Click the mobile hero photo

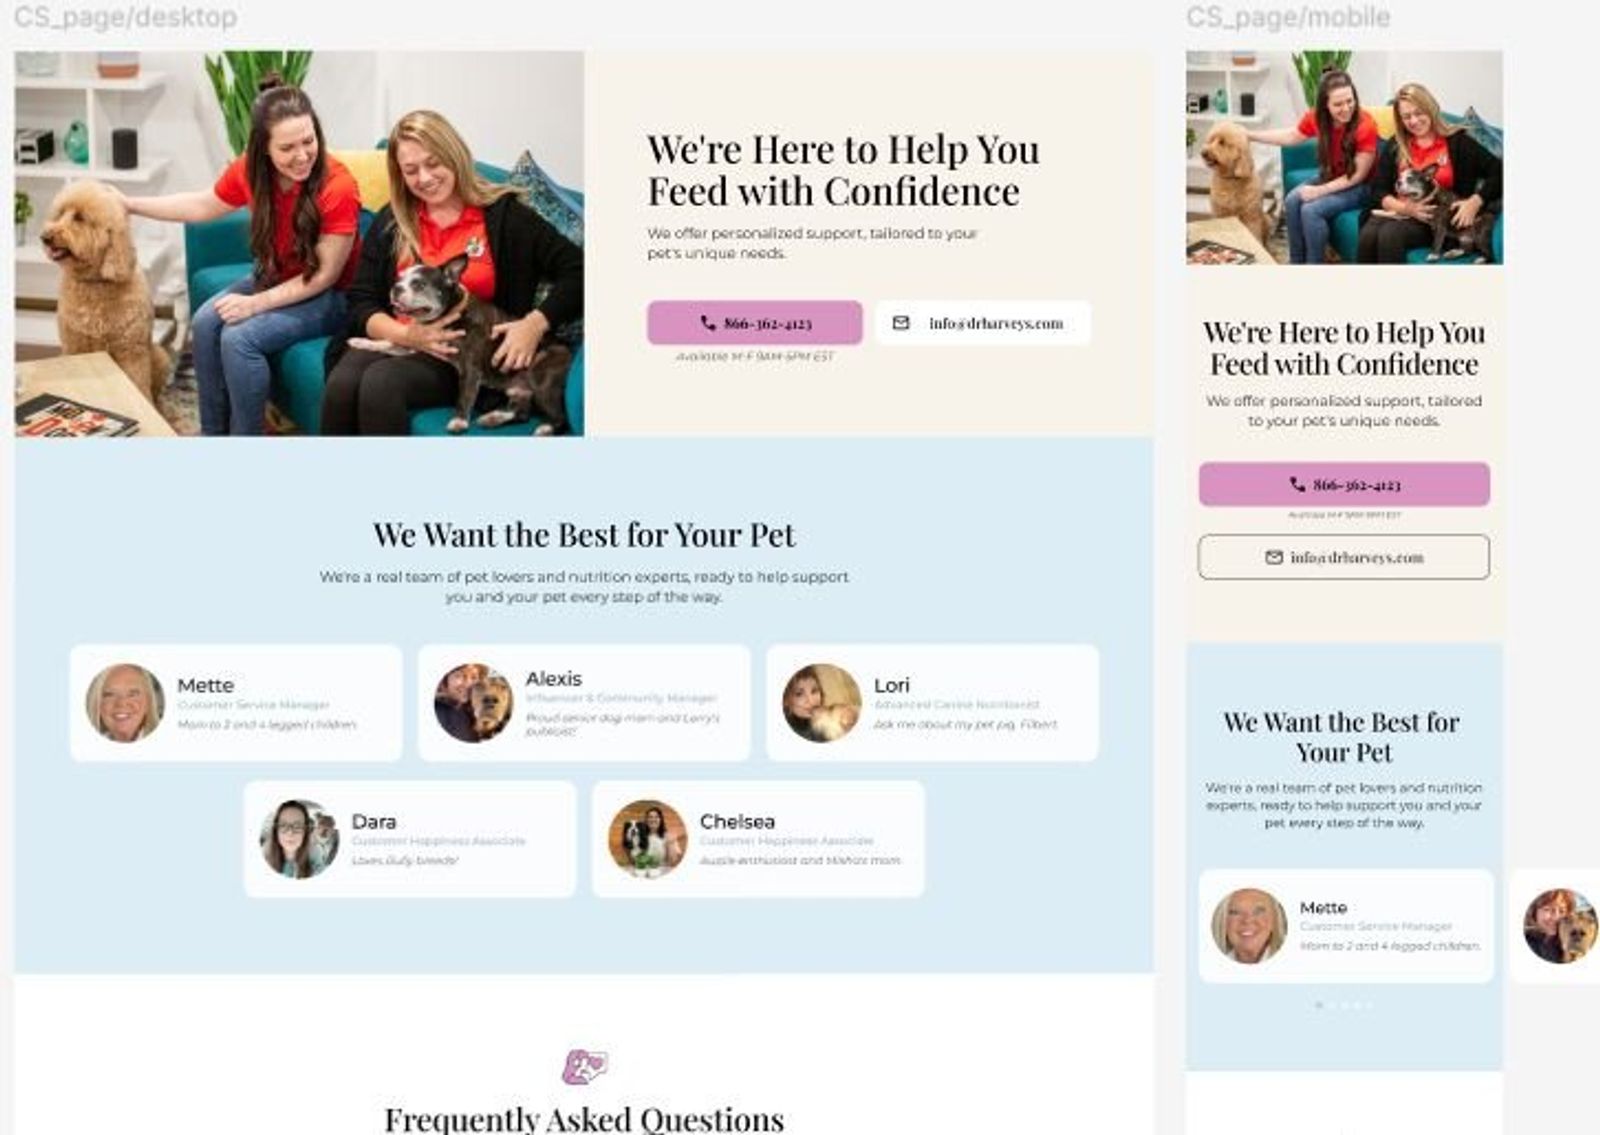[1344, 158]
